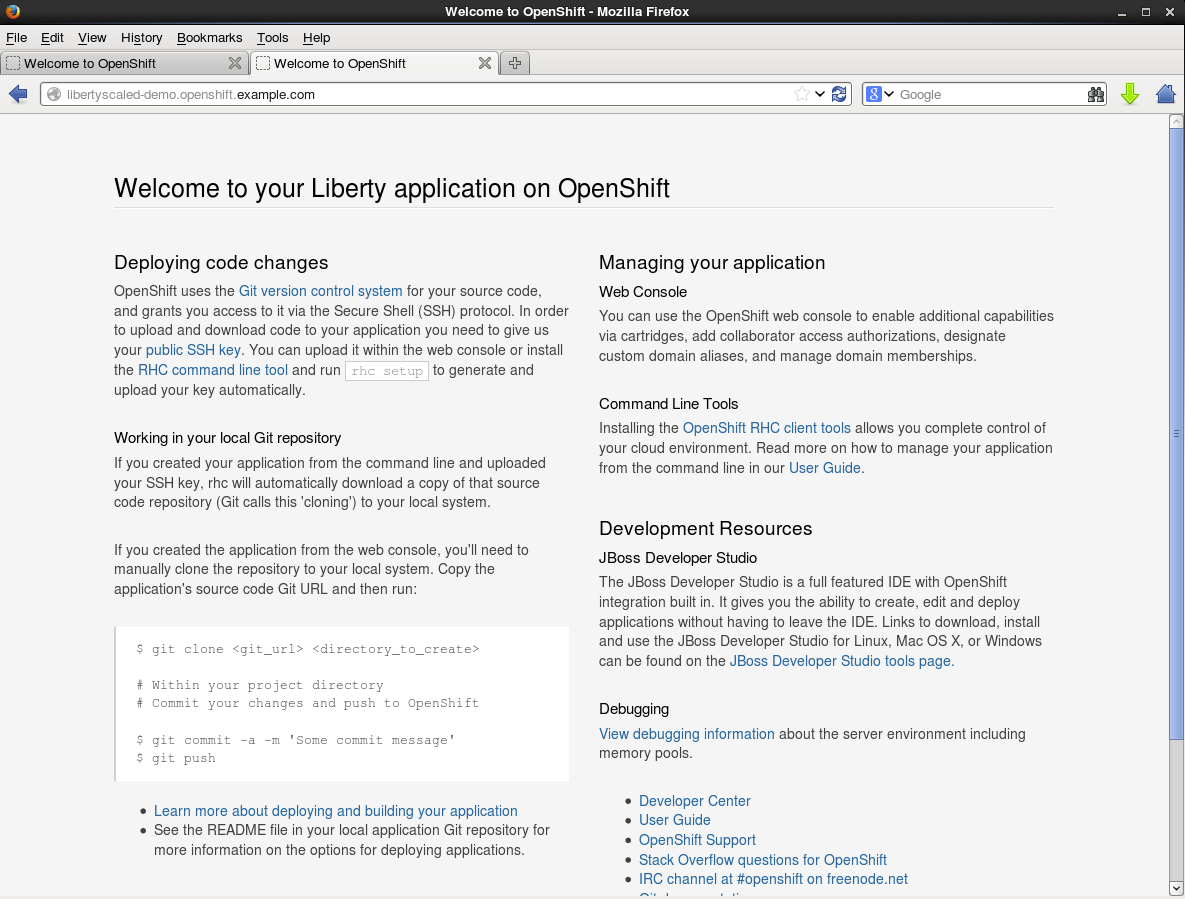This screenshot has height=899, width=1185.
Task: Follow the public SSH key link
Action: (x=193, y=350)
